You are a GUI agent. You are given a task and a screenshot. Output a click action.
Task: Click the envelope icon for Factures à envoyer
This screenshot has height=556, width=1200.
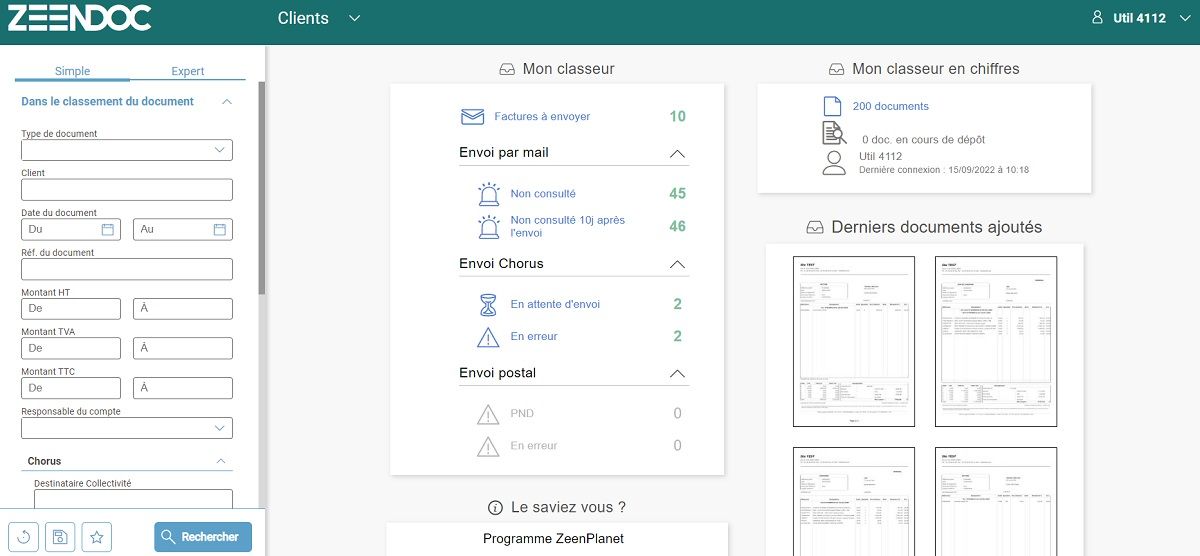pyautogui.click(x=472, y=117)
